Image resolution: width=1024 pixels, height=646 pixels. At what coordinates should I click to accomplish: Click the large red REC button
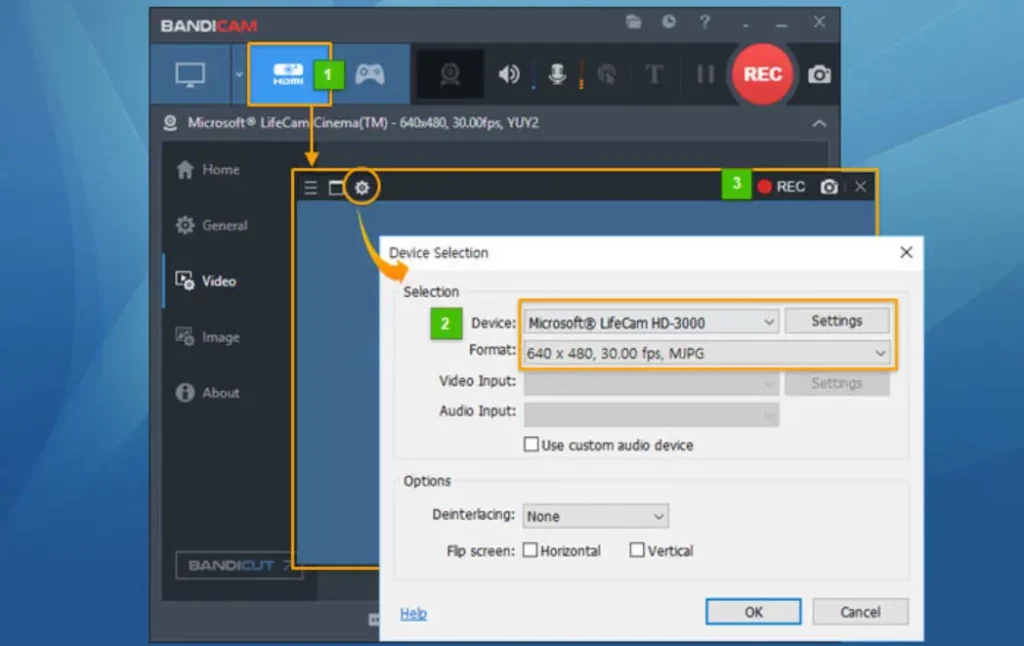pos(762,74)
